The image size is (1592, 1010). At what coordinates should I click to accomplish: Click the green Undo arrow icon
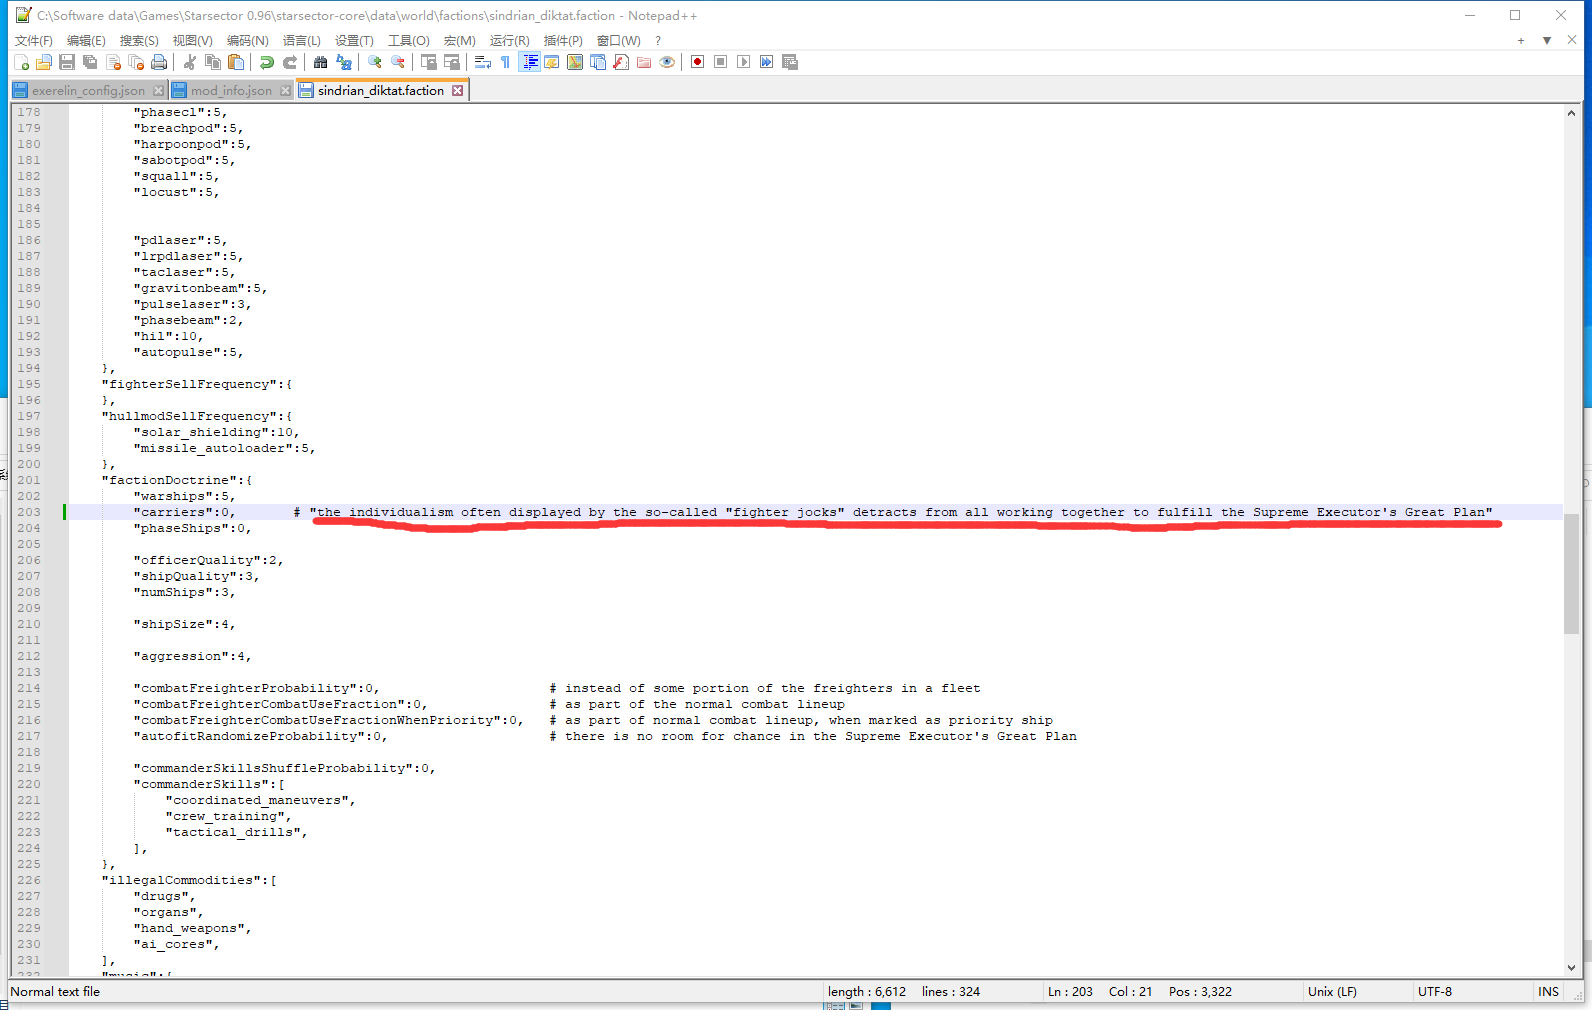[x=266, y=62]
